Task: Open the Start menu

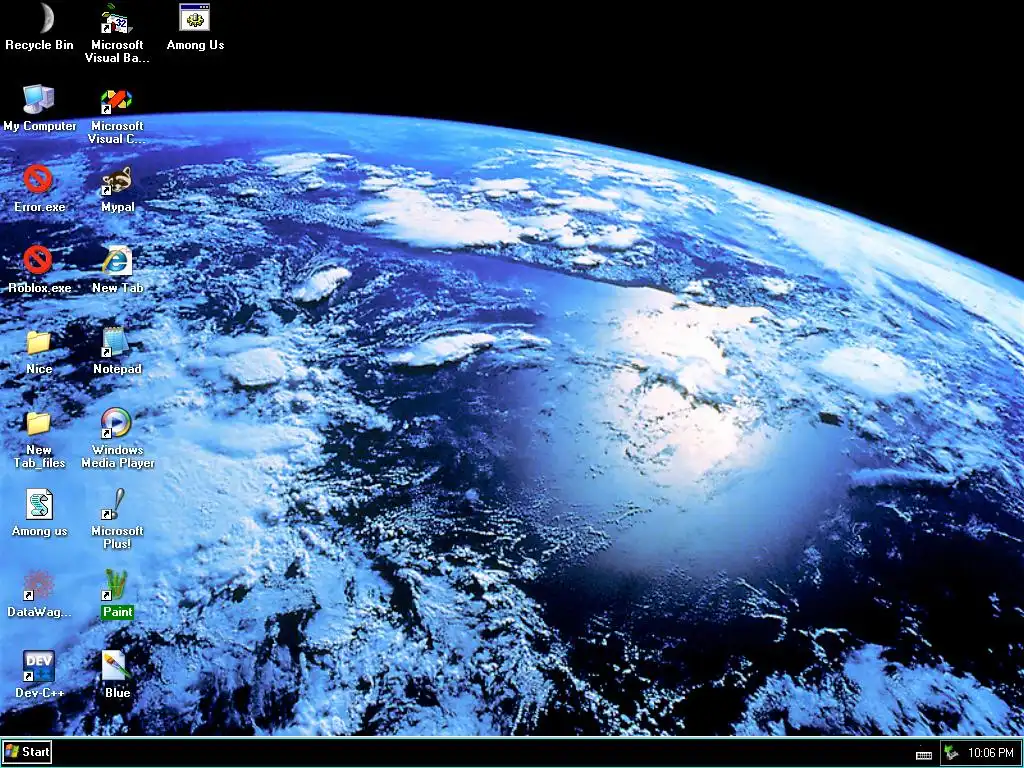Action: 27,752
